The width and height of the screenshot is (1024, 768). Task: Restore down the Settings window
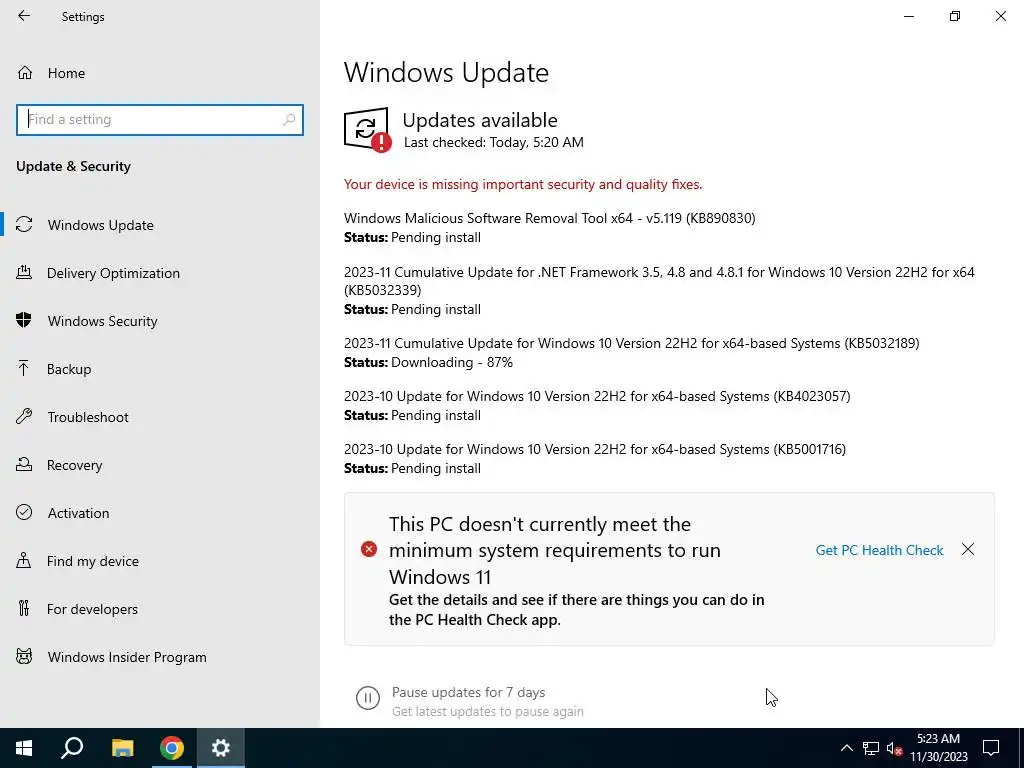(x=955, y=16)
